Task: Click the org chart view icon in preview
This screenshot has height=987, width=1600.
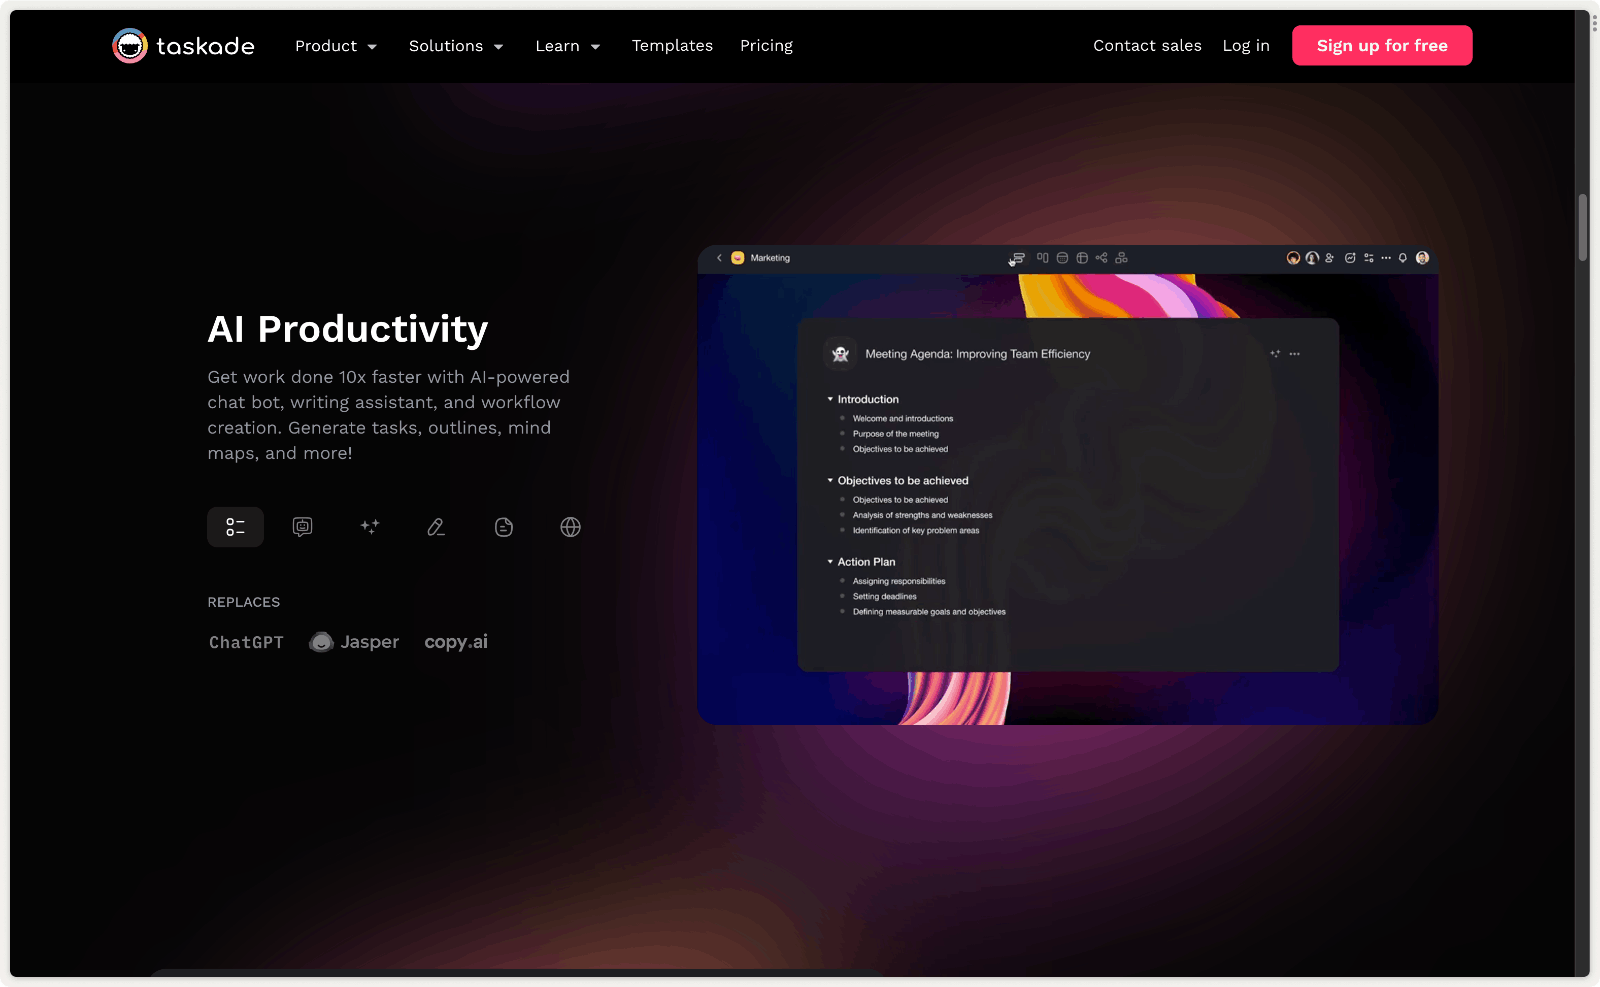Action: tap(1121, 258)
